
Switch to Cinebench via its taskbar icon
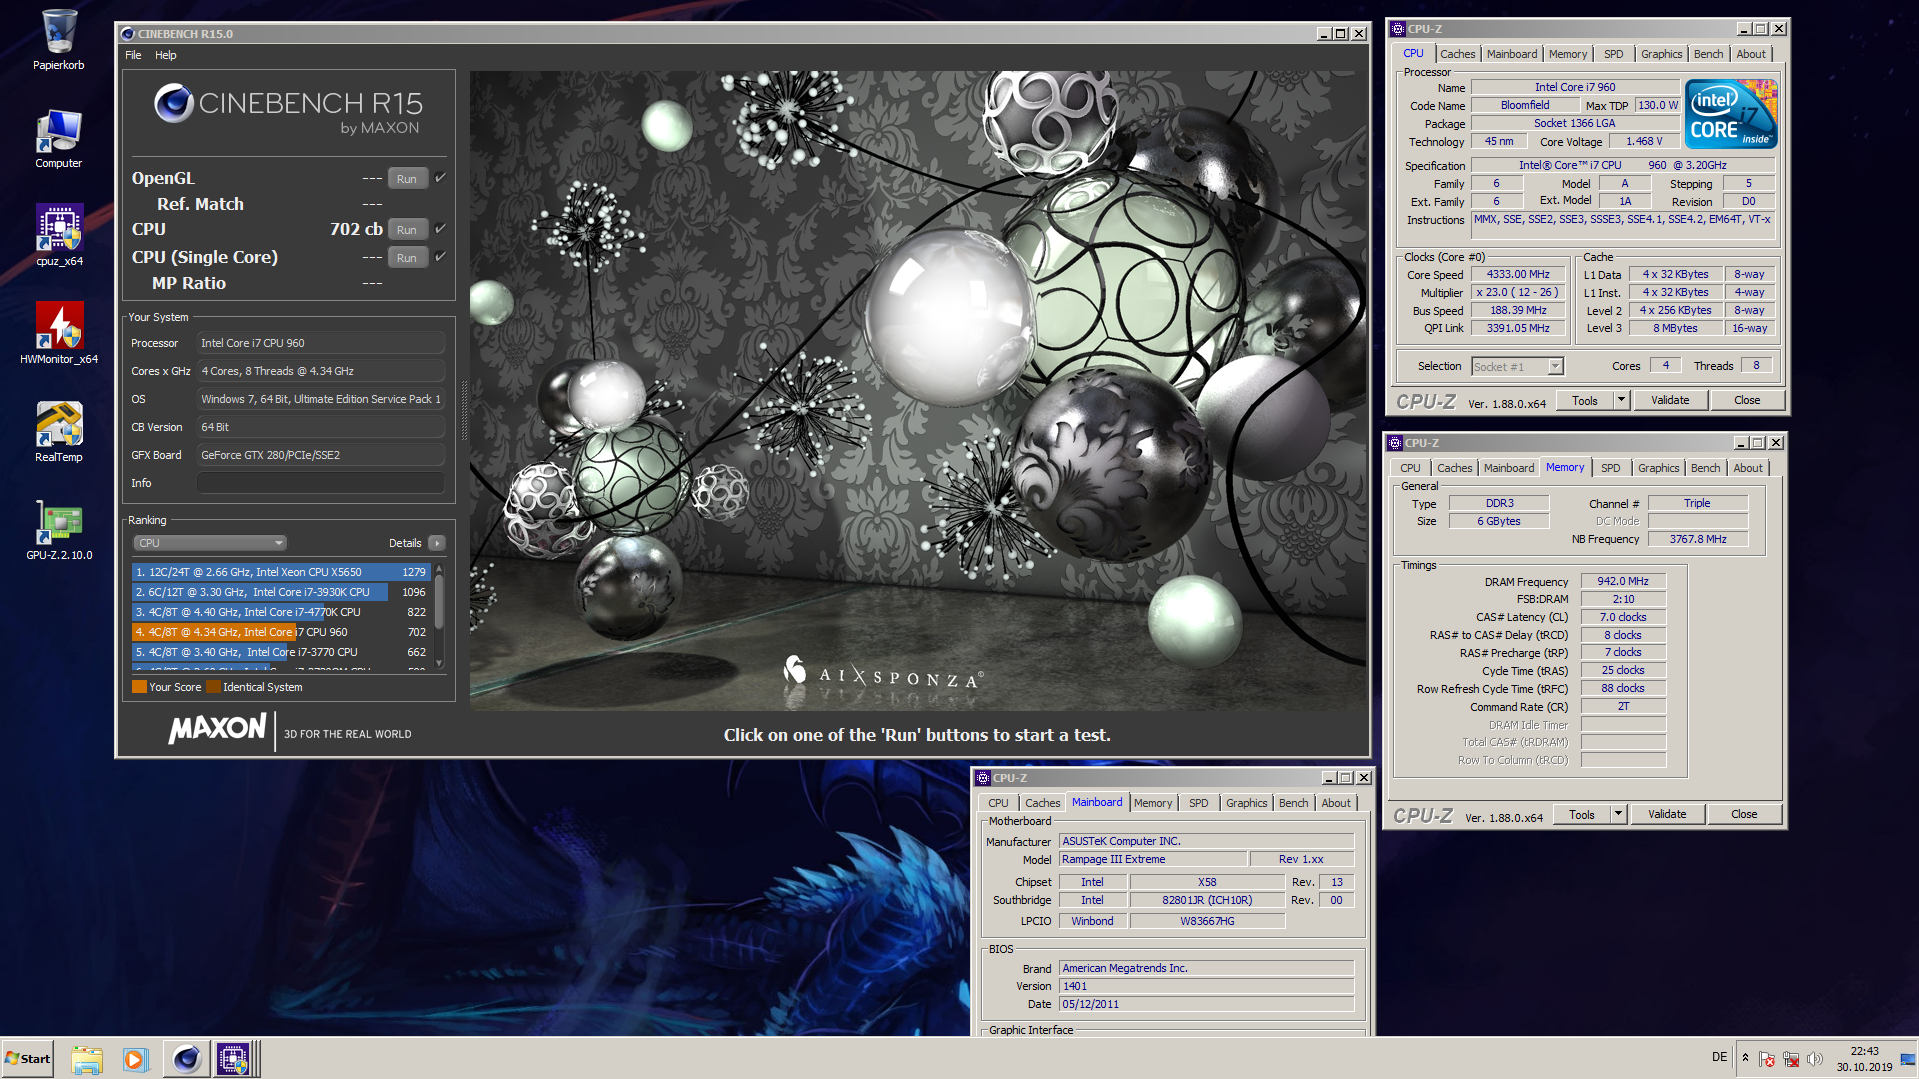[186, 1059]
